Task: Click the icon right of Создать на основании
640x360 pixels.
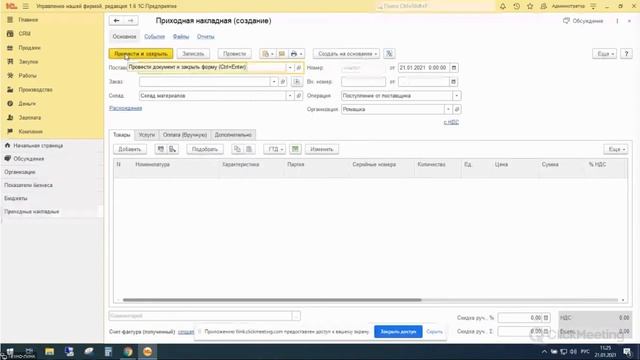Action: (x=389, y=53)
